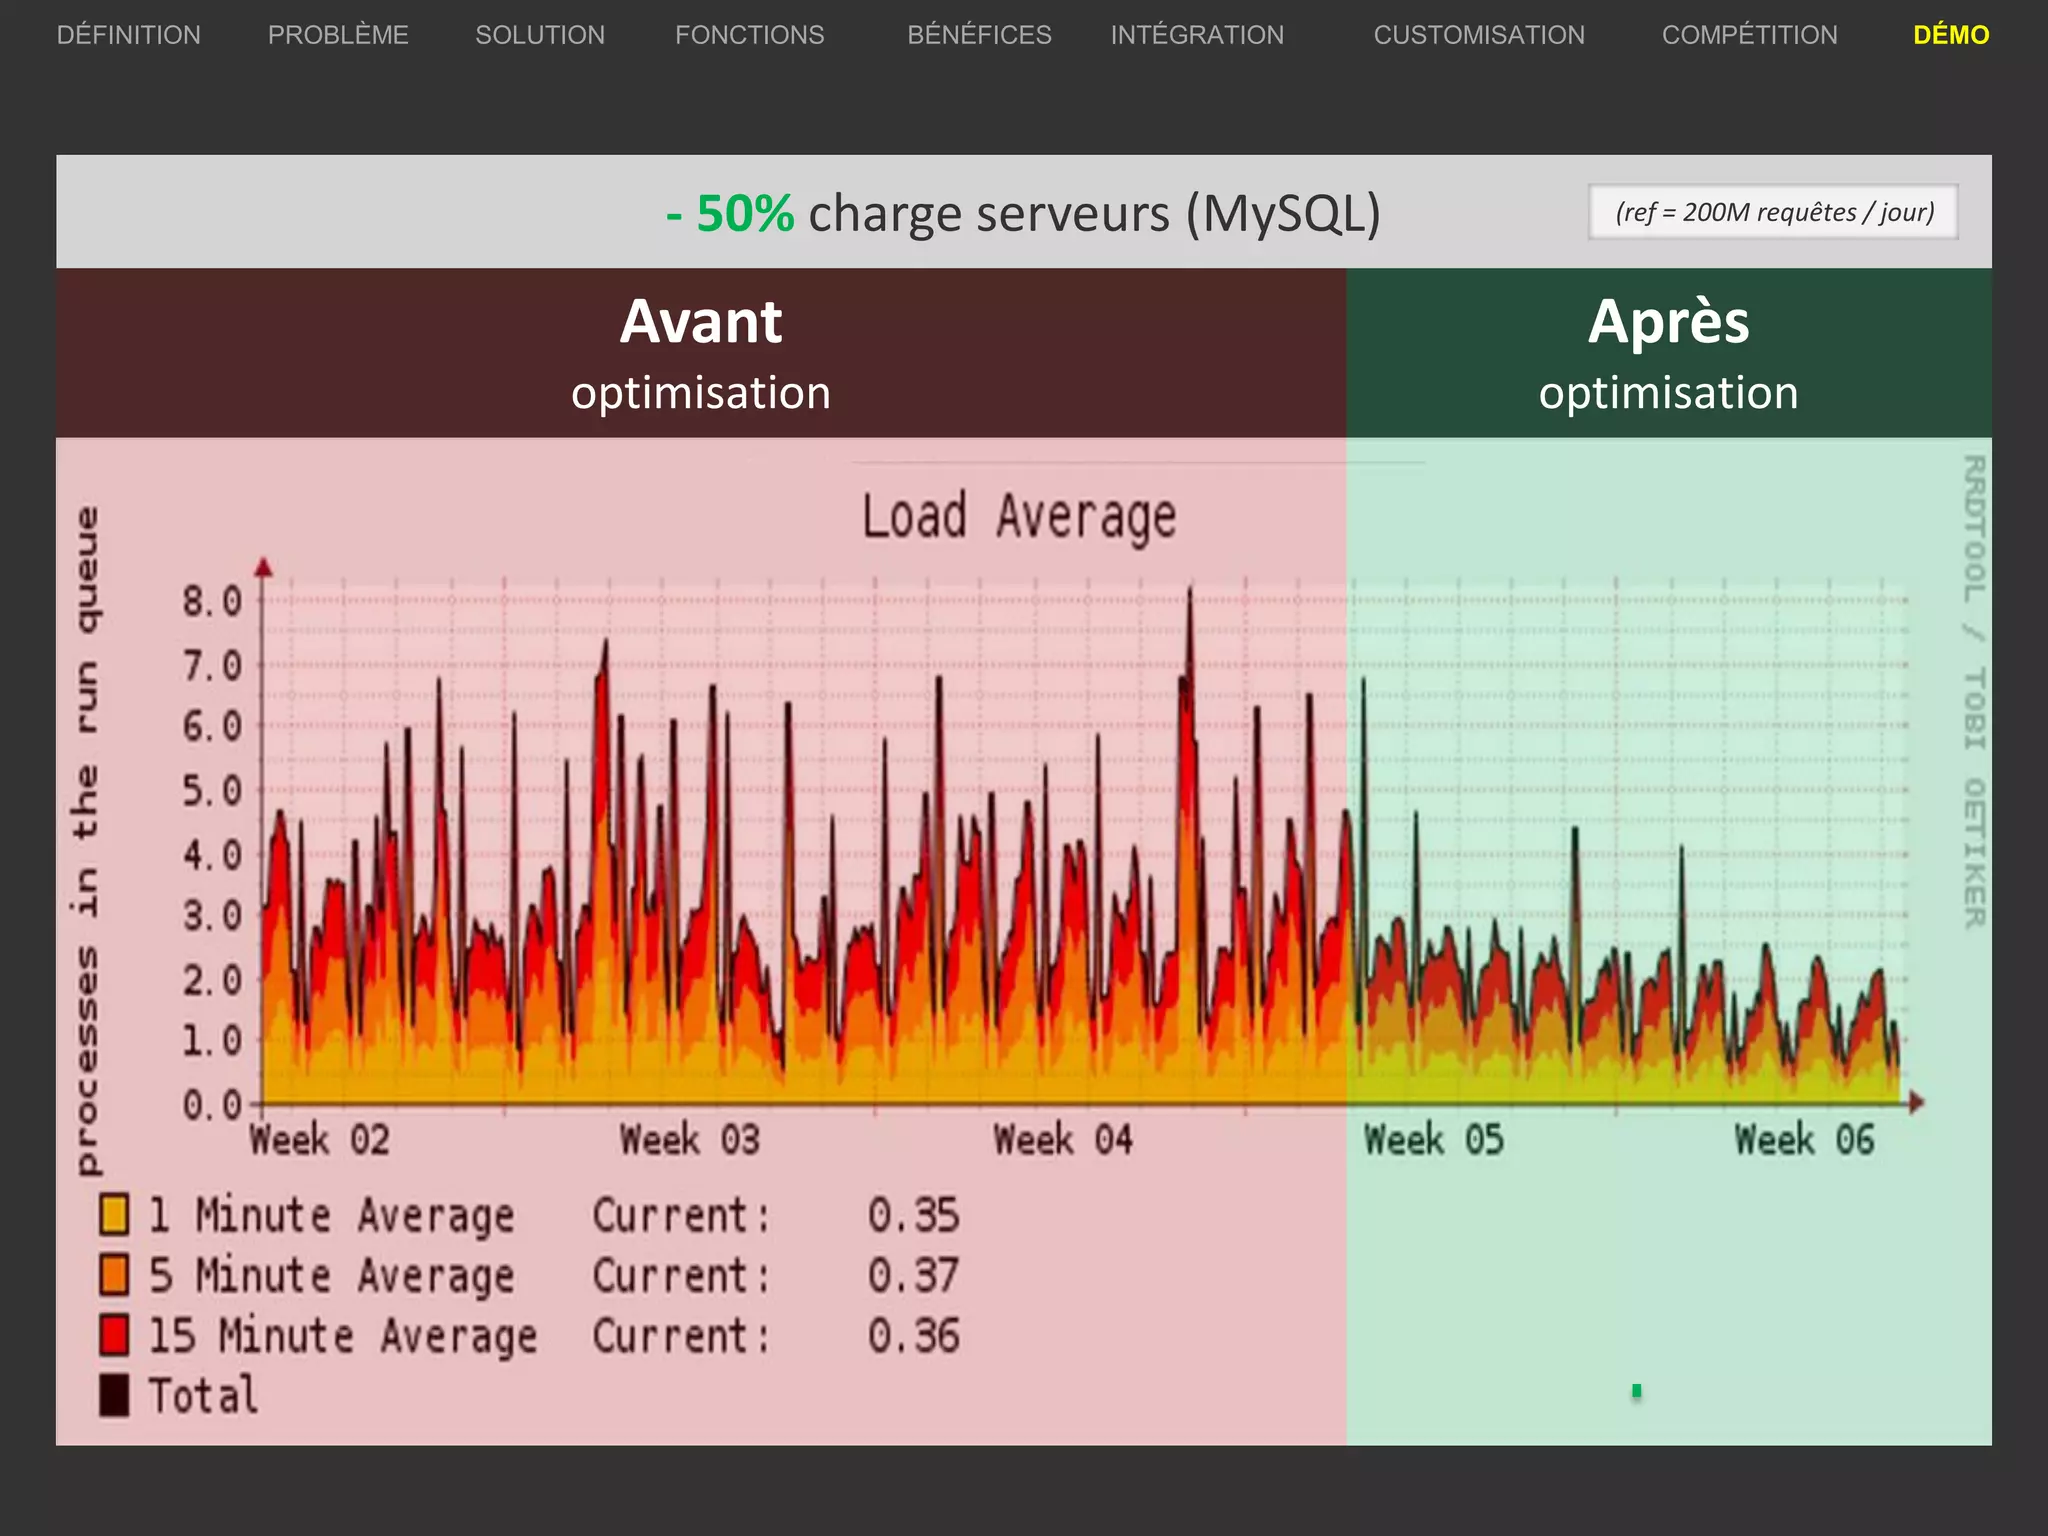Click the 2.0 y-axis value
Image resolution: width=2048 pixels, height=1536 pixels.
212,980
